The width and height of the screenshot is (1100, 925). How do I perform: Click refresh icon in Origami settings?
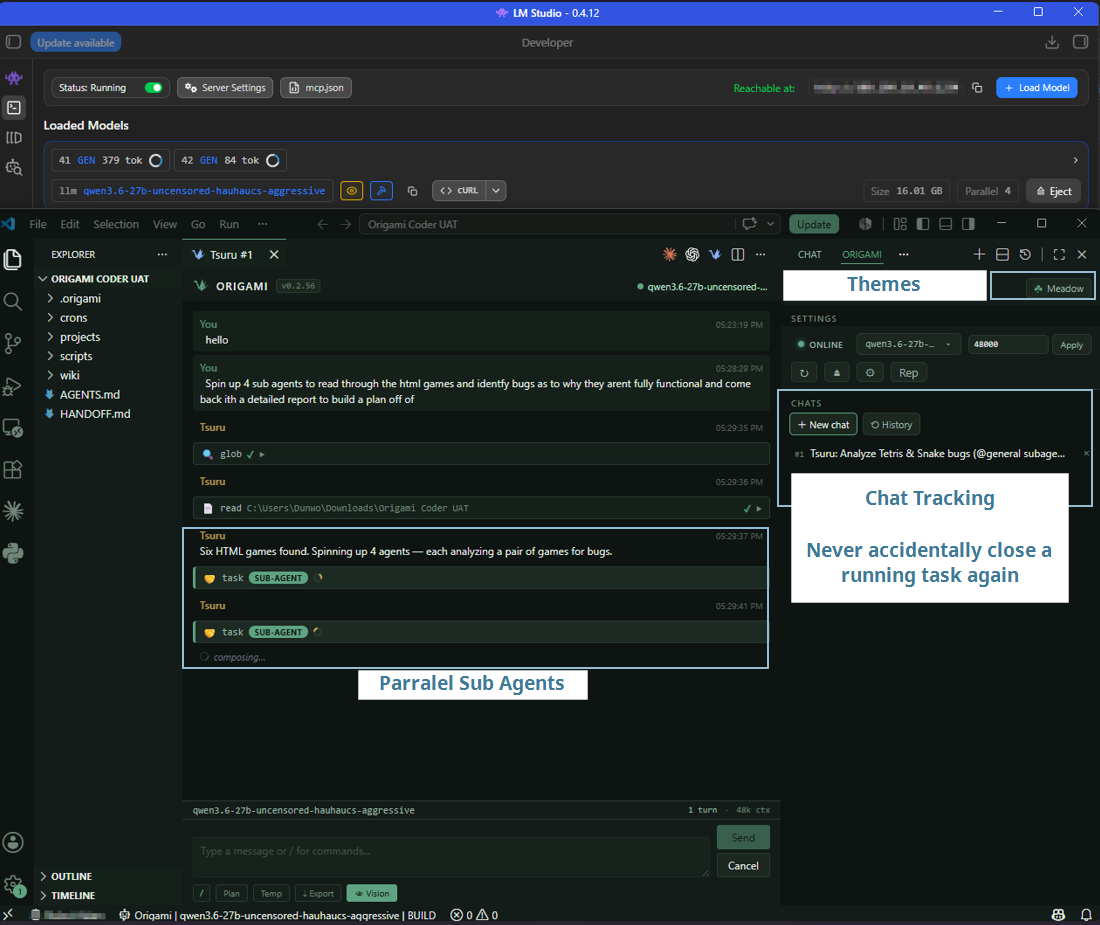804,373
